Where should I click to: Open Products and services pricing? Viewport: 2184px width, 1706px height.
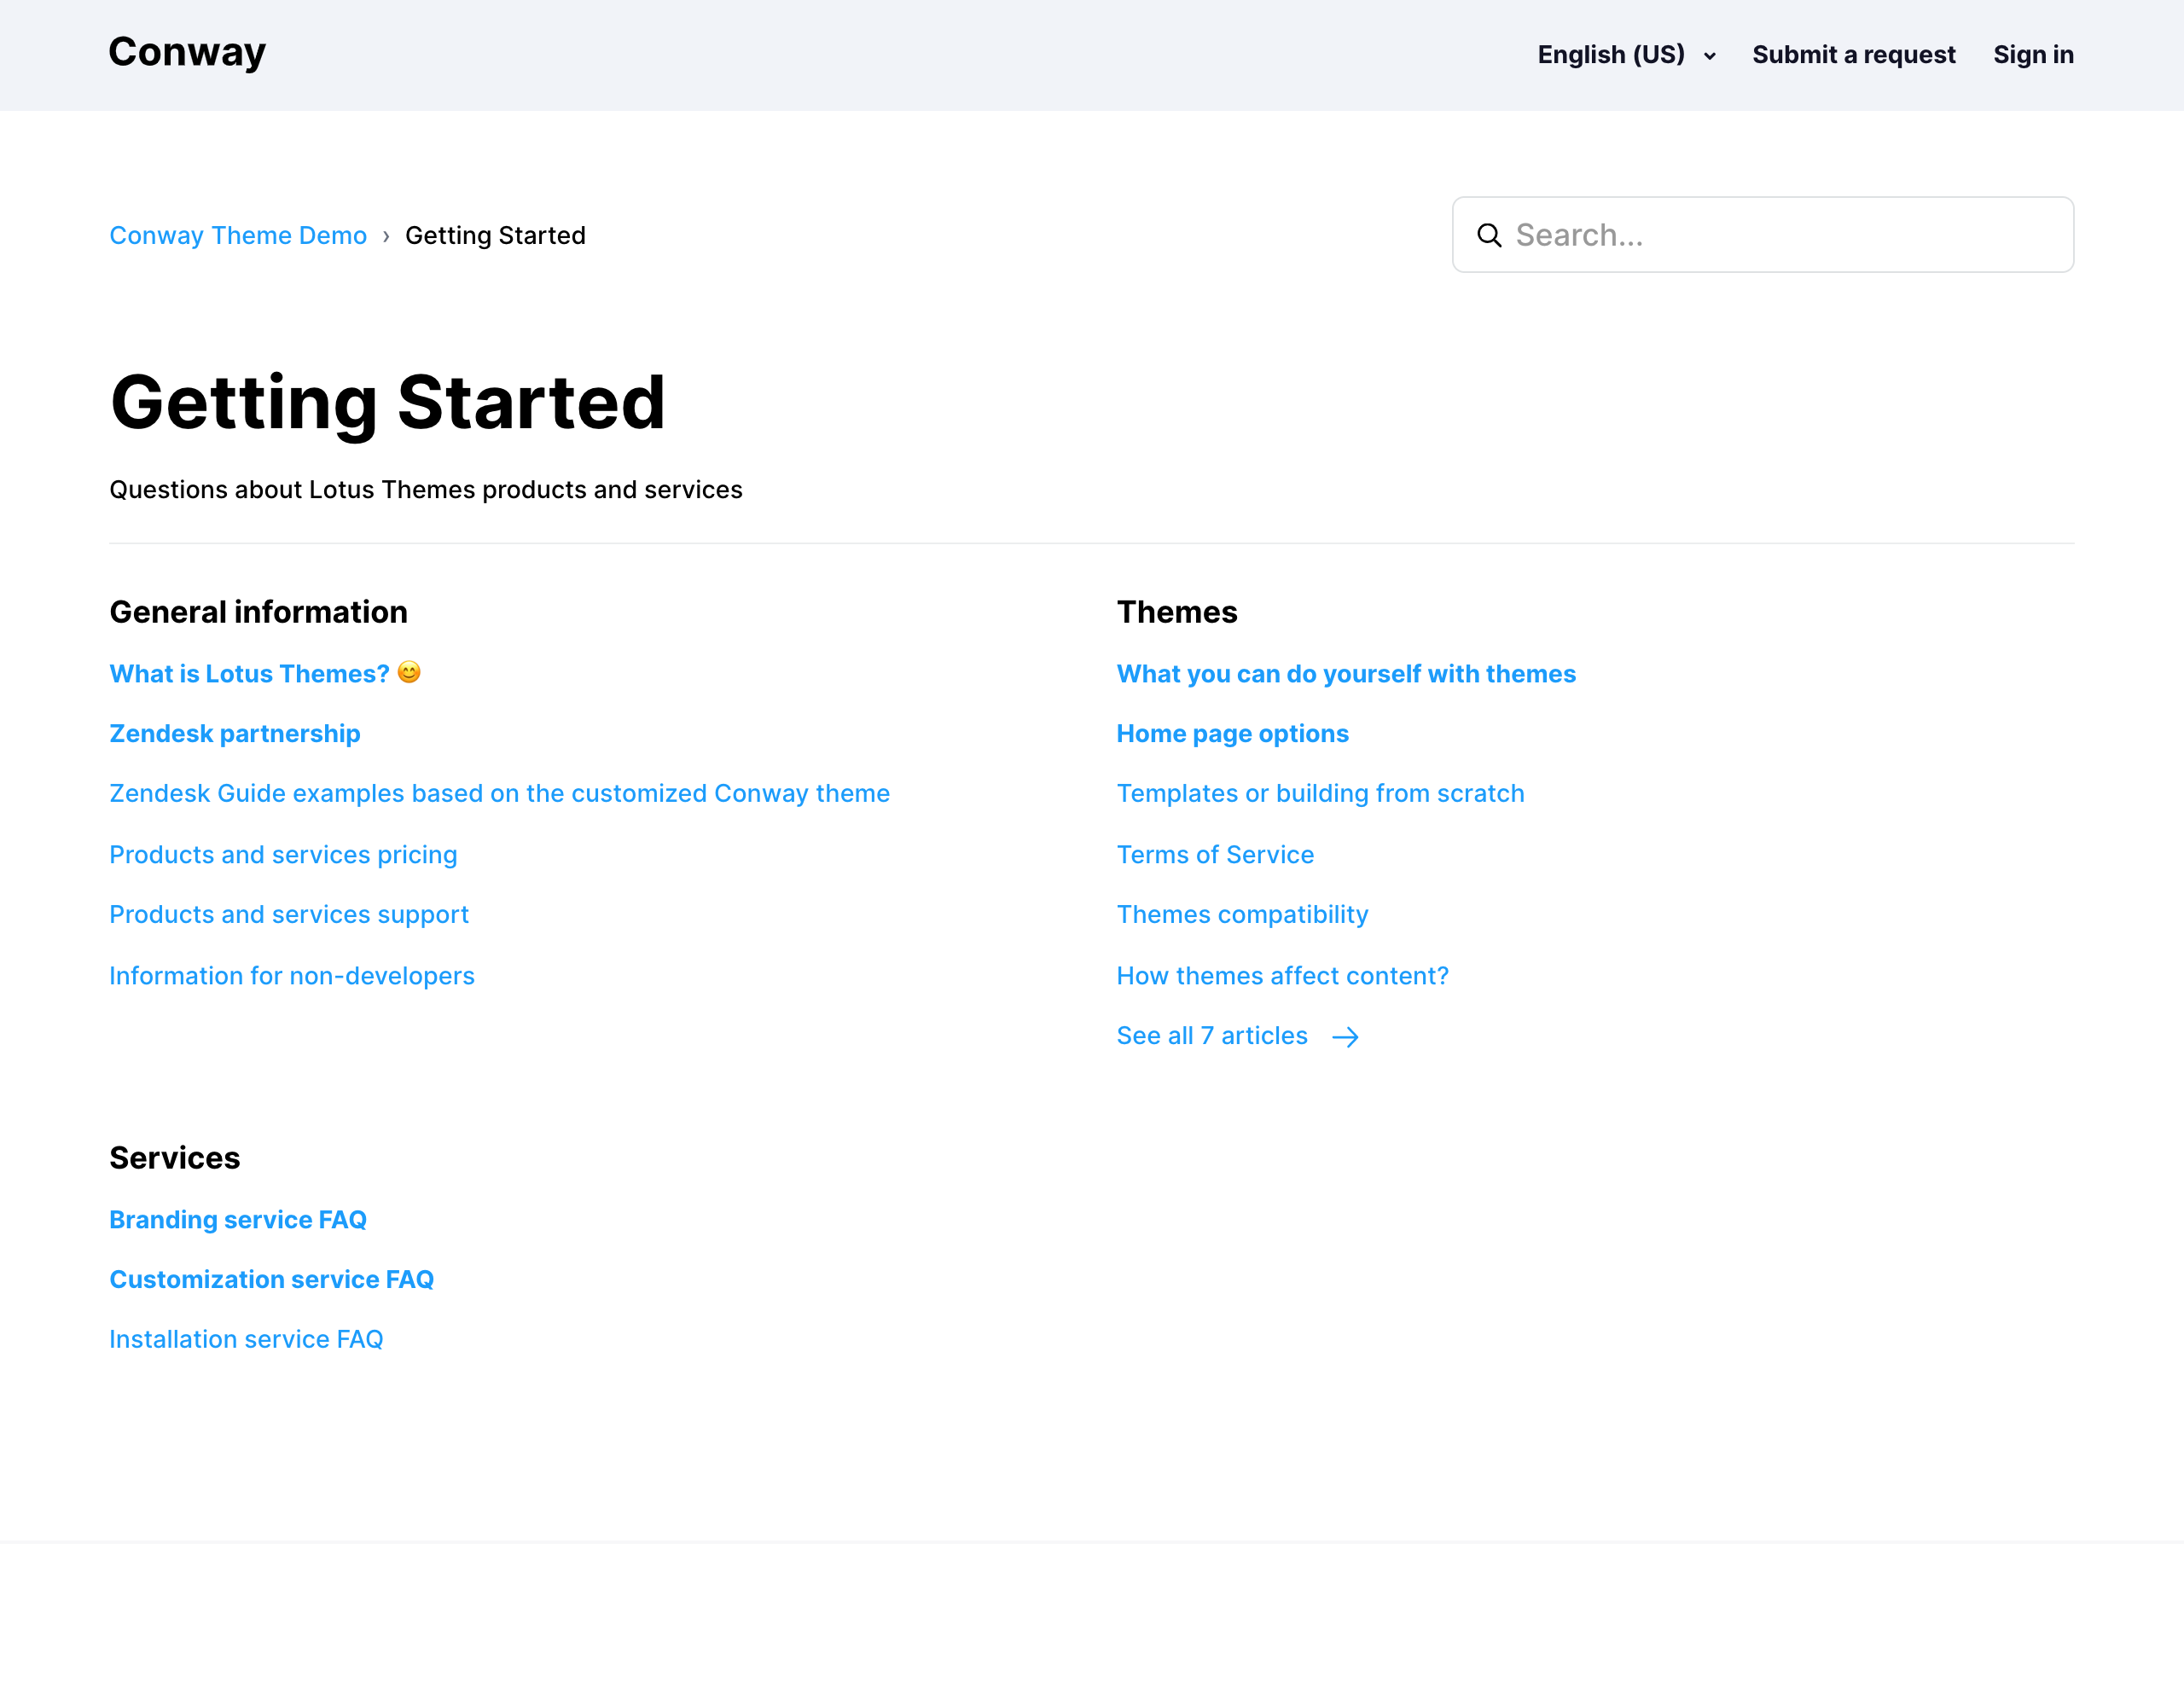(x=283, y=855)
